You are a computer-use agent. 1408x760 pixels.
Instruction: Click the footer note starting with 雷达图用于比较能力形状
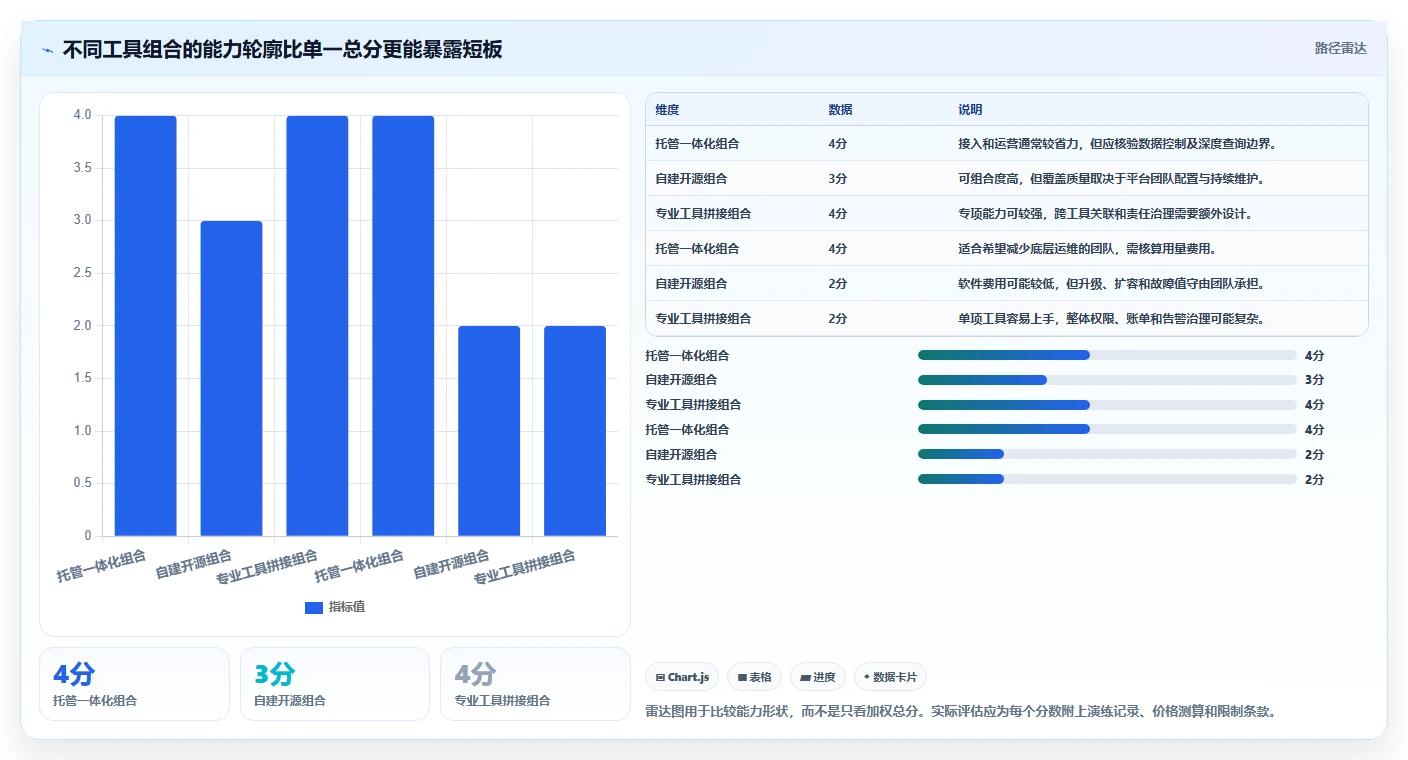(x=961, y=712)
